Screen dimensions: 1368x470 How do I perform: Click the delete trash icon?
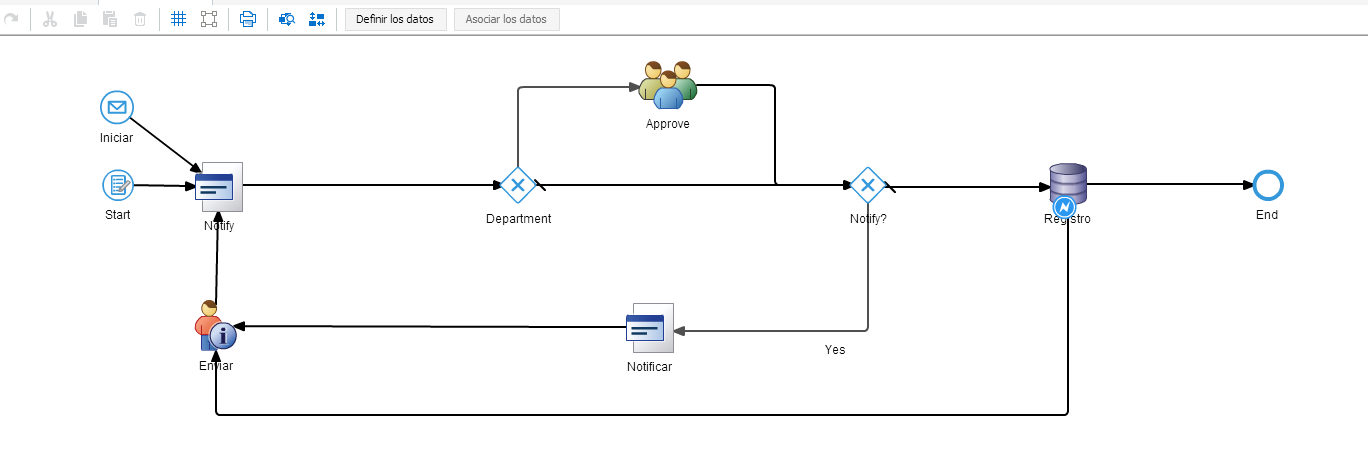[140, 19]
